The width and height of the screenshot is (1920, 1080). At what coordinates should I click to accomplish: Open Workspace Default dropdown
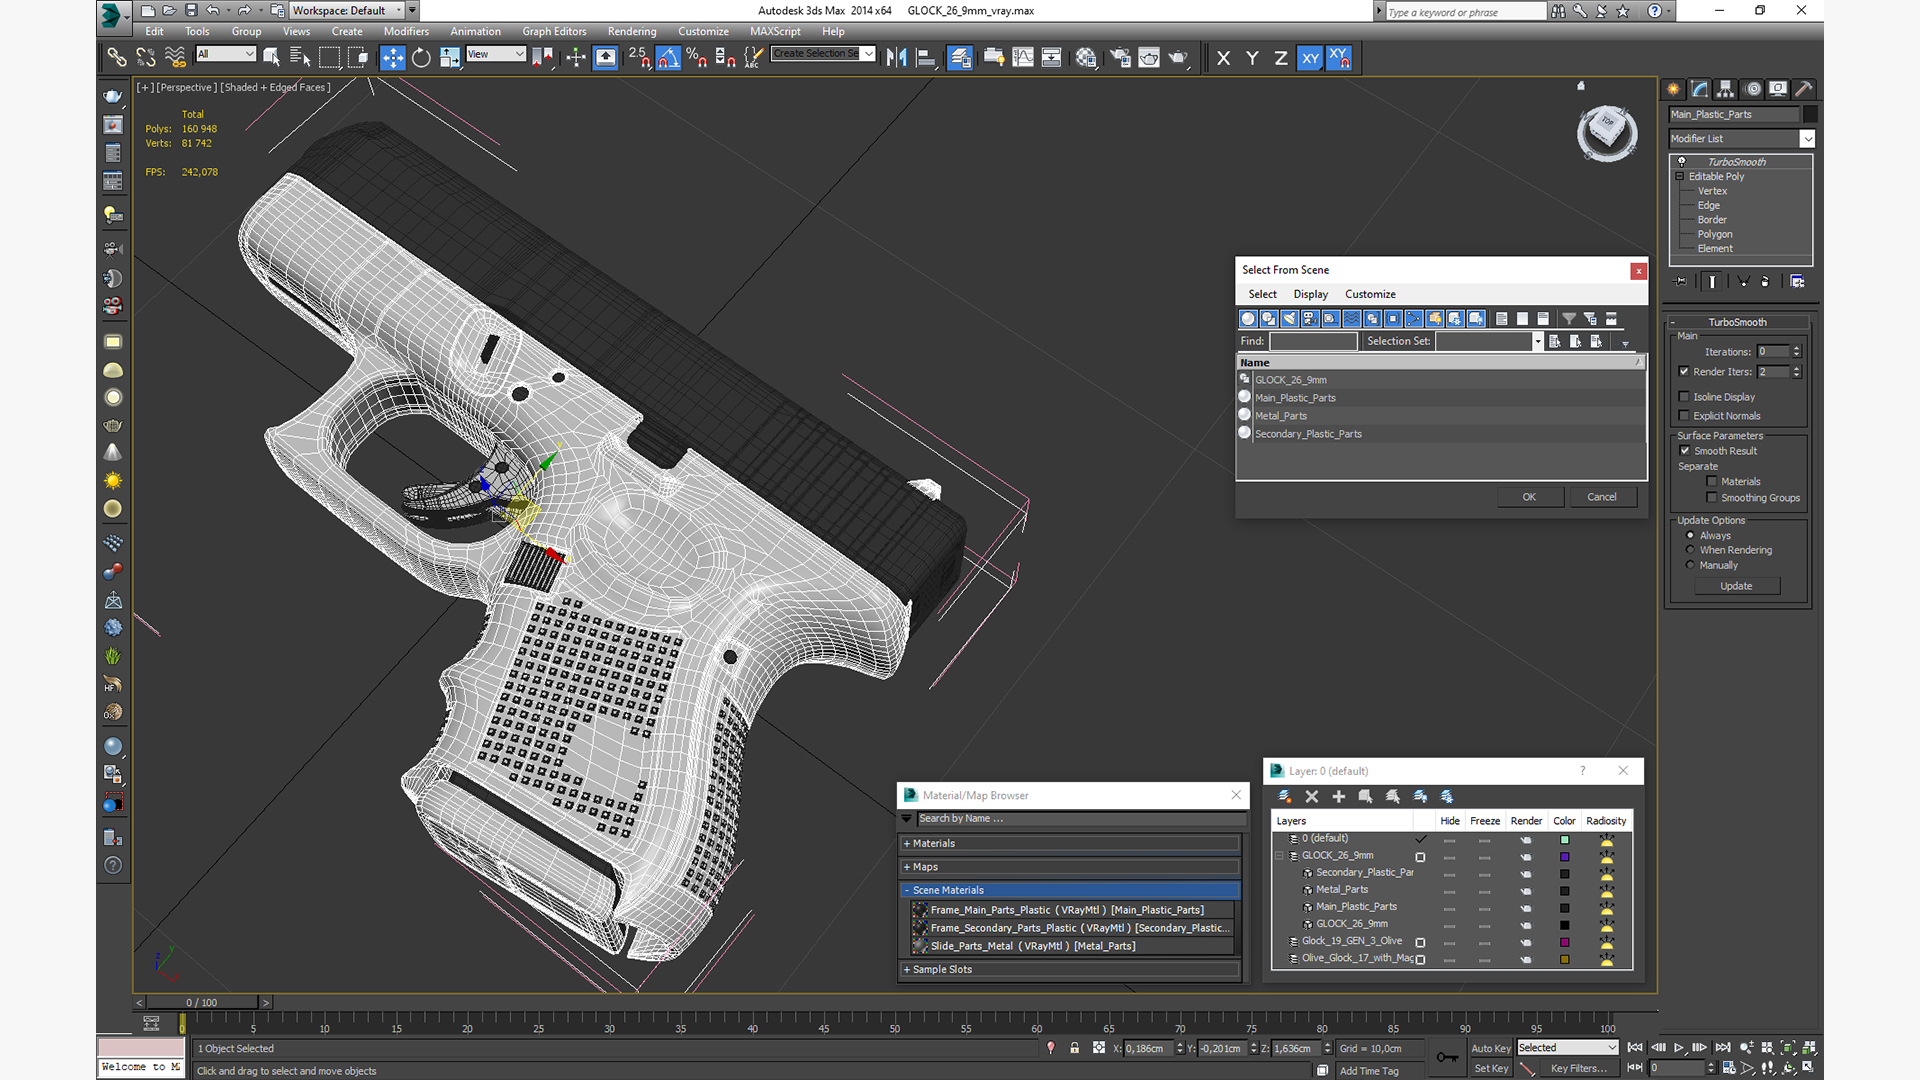pos(346,10)
